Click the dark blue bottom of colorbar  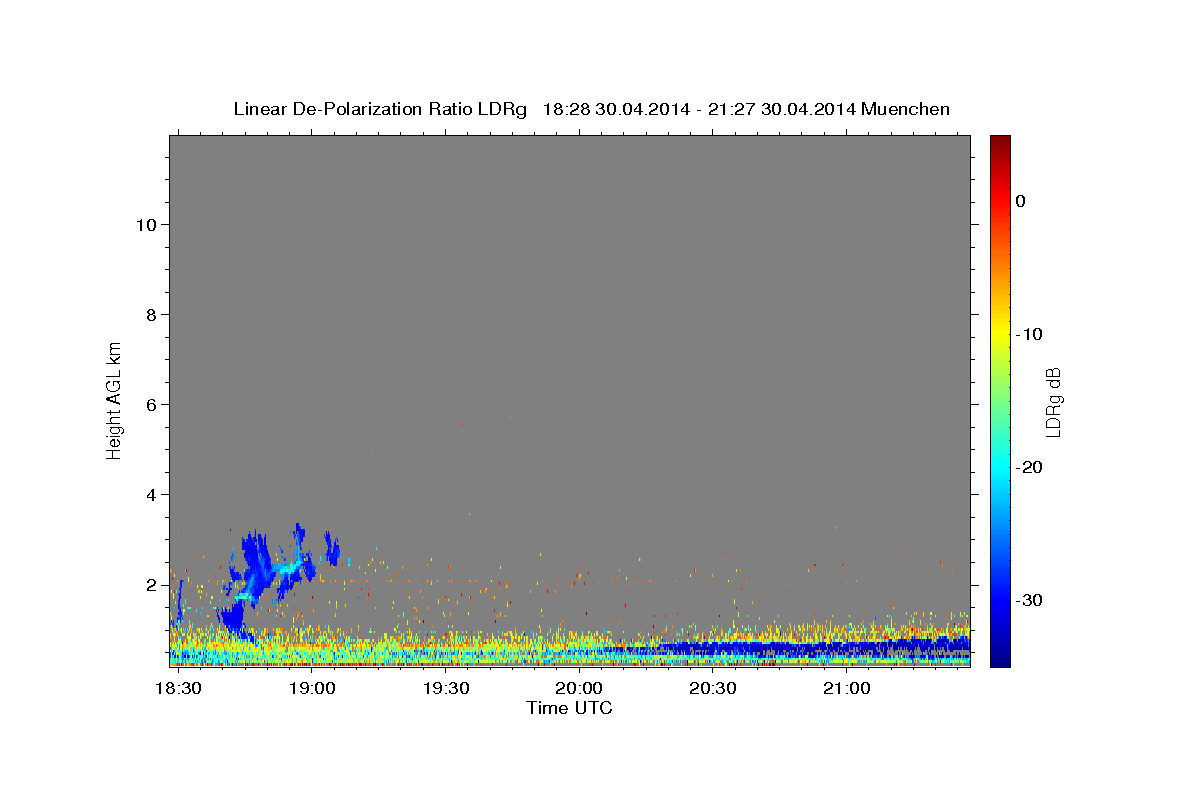(x=1000, y=655)
